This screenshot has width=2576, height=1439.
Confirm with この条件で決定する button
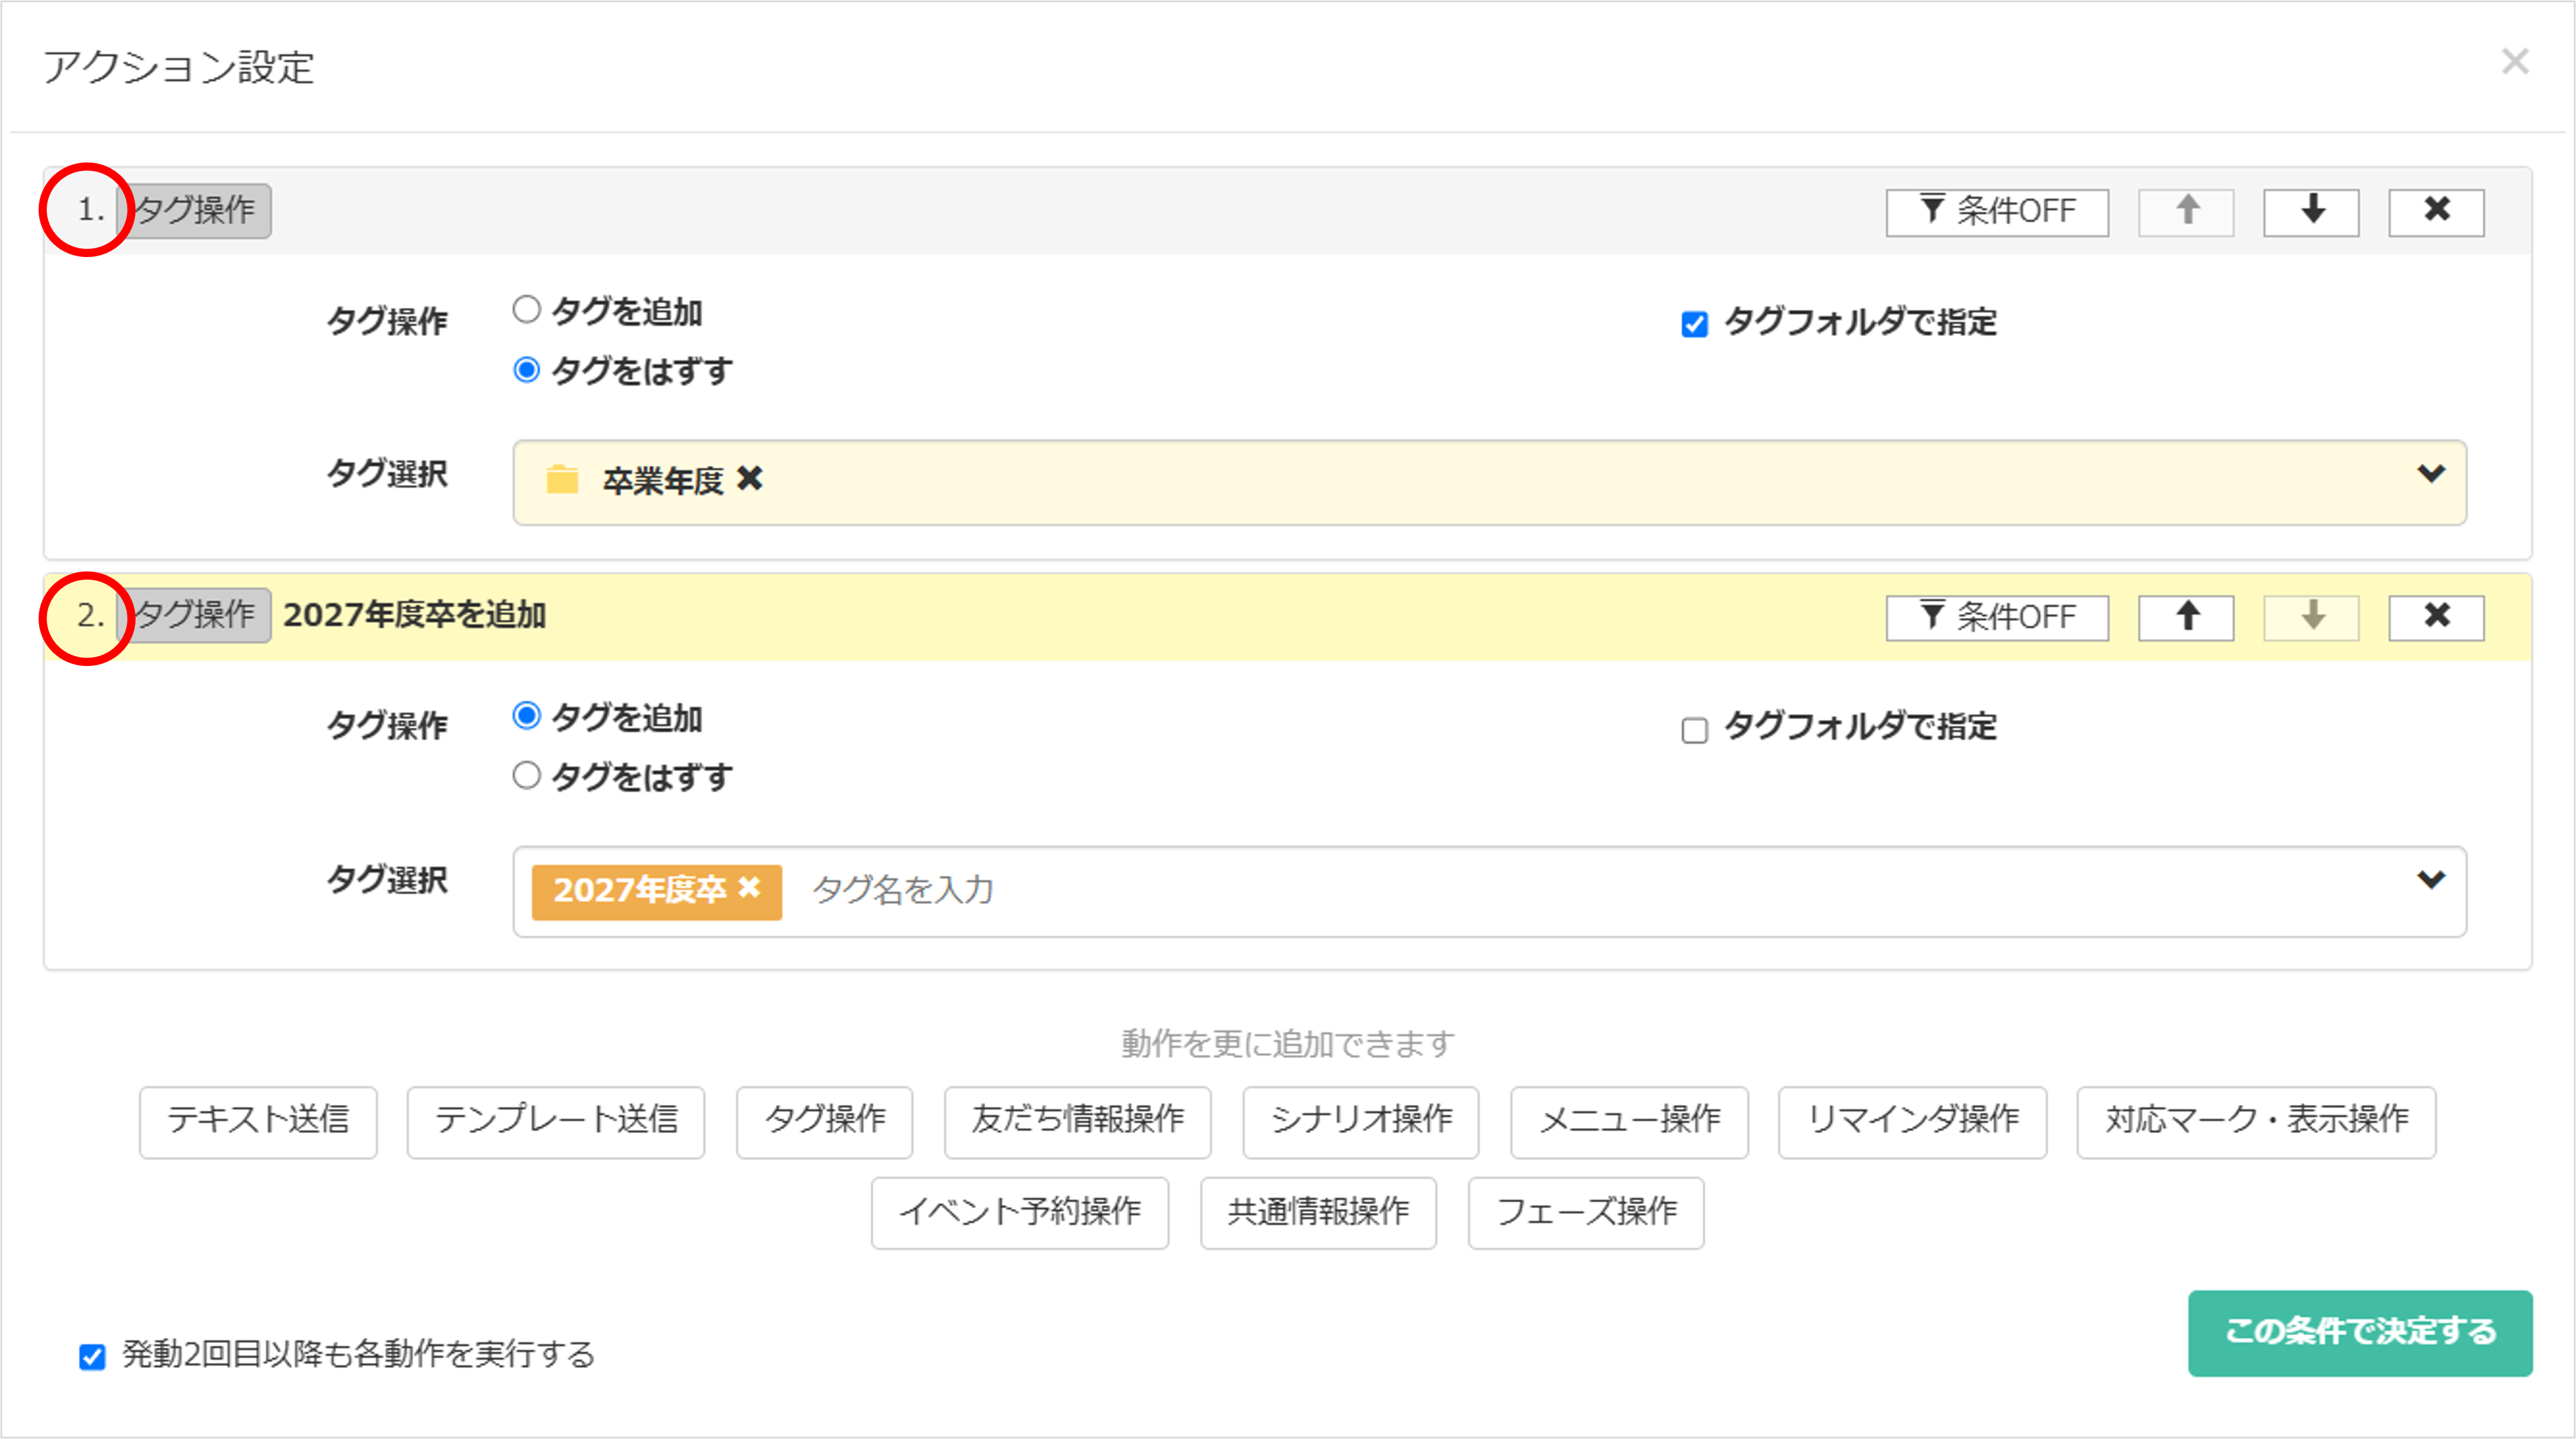[2360, 1333]
